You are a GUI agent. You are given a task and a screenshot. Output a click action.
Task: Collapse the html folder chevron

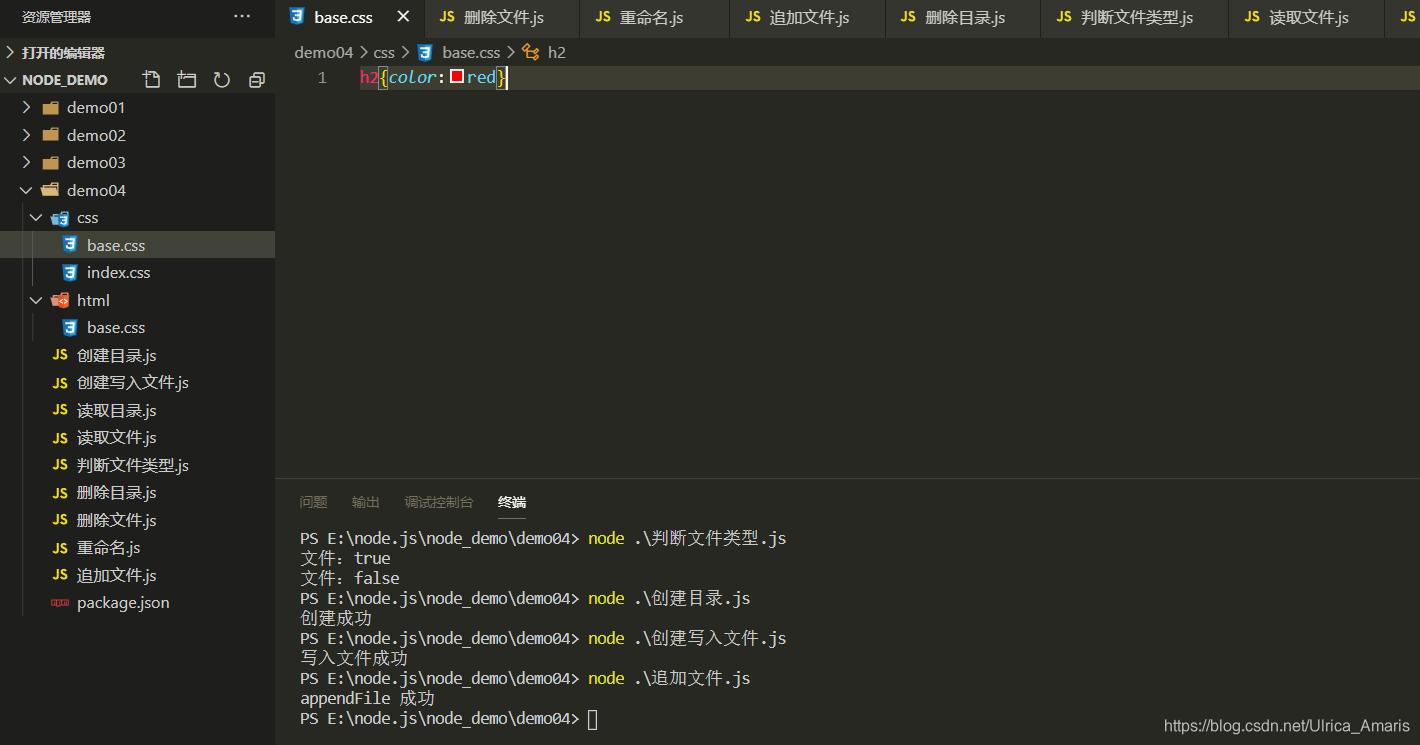click(x=37, y=300)
